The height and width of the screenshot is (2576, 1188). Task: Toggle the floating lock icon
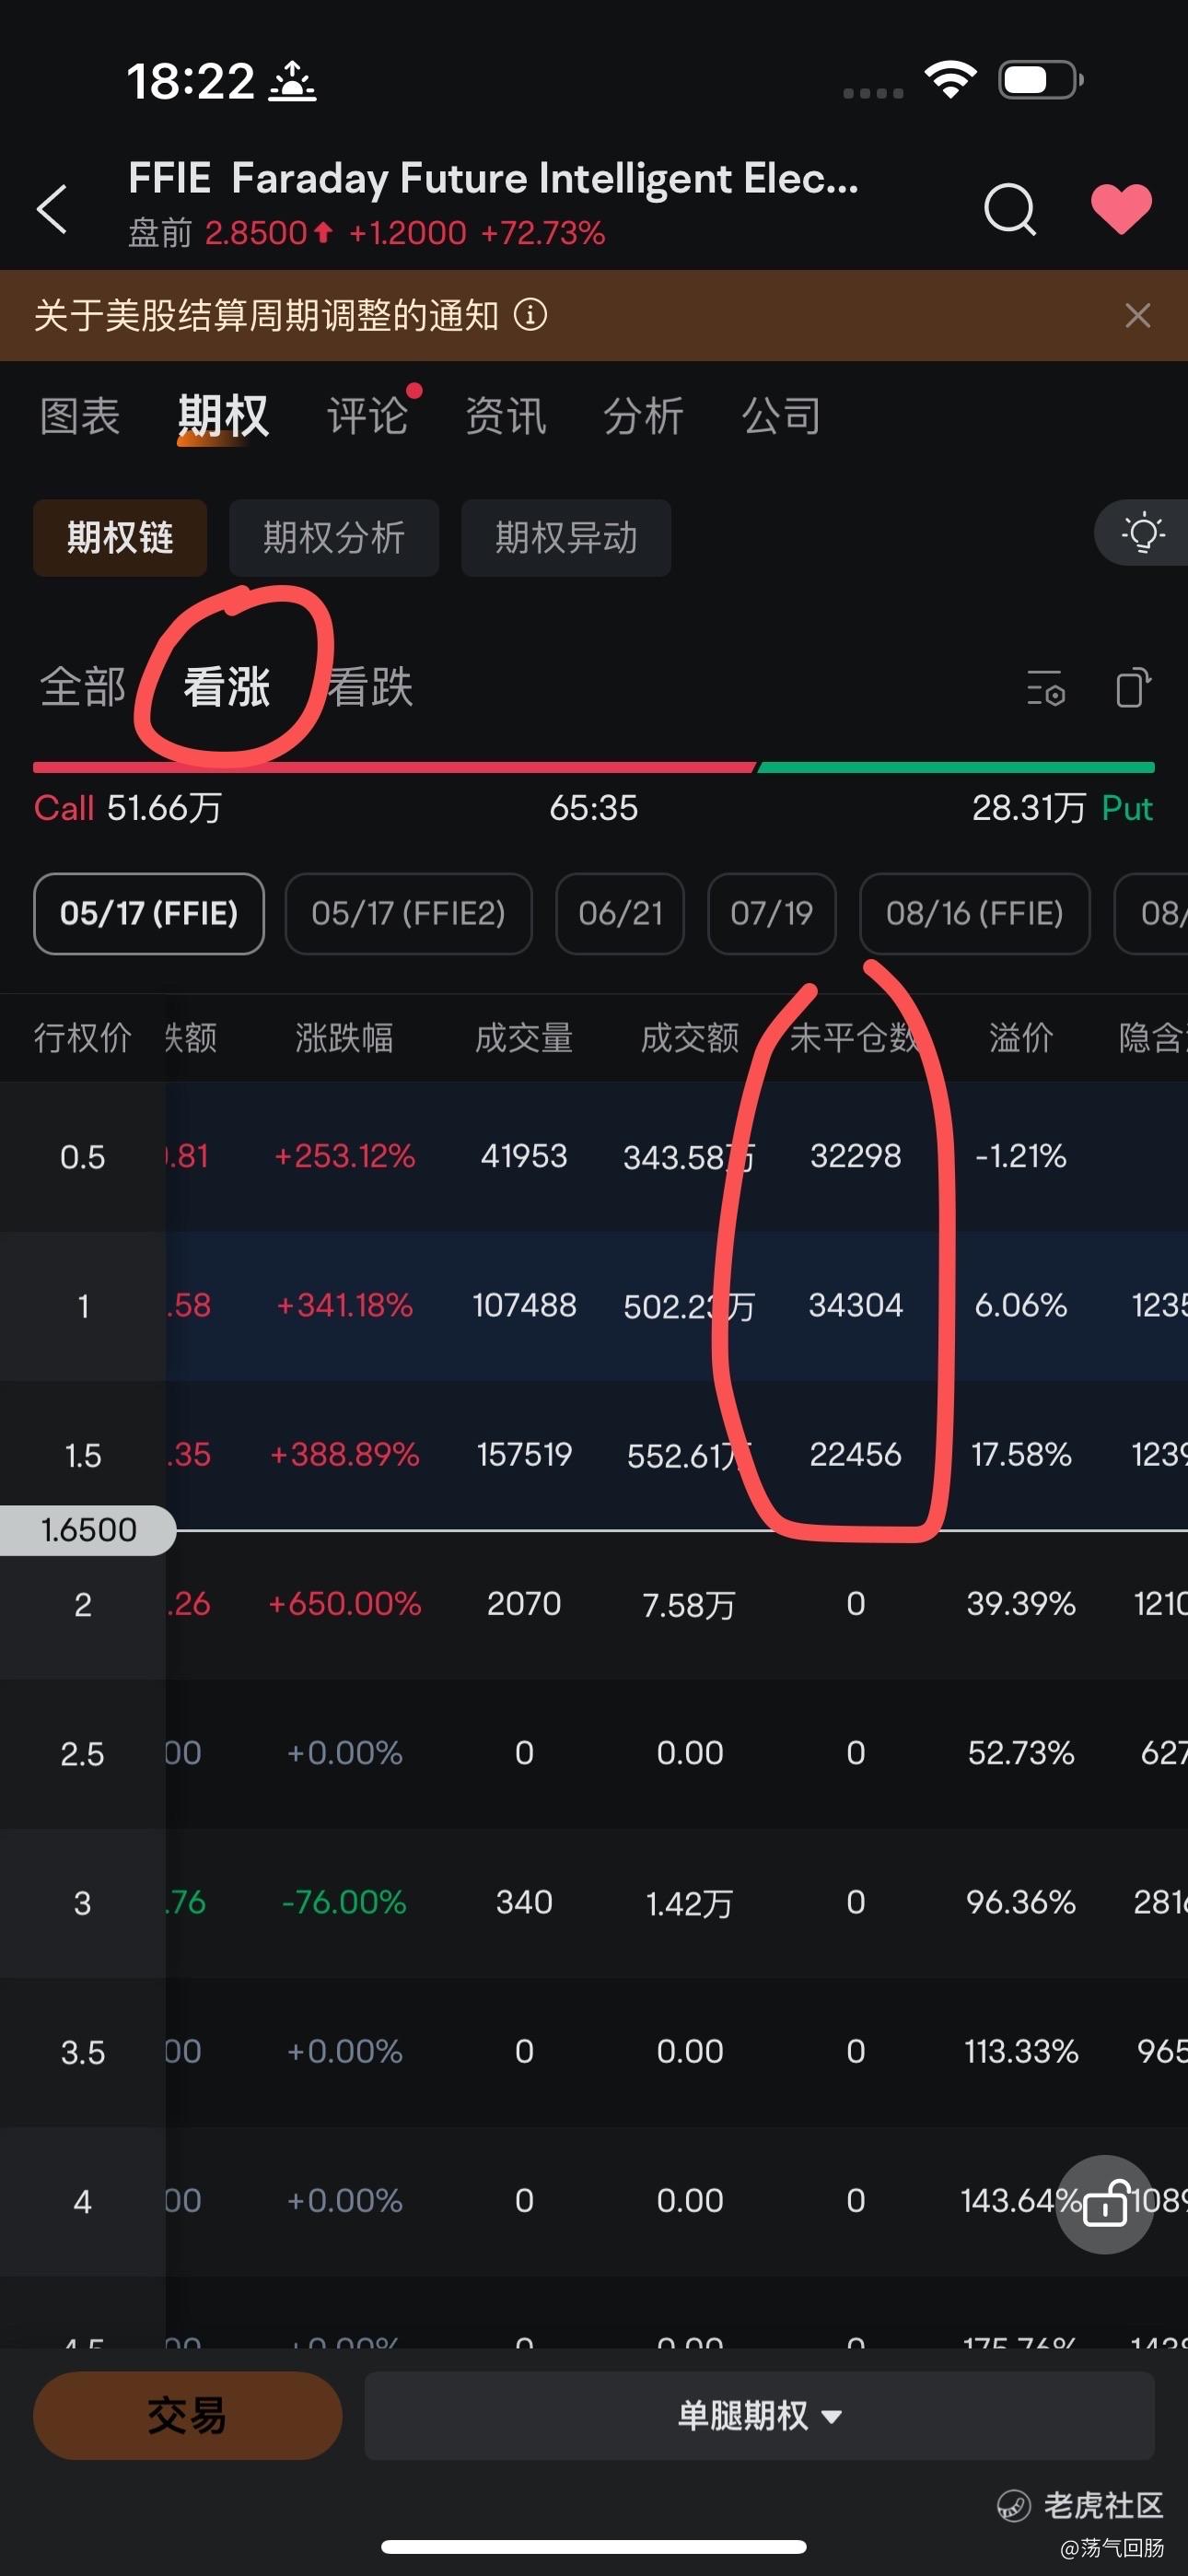(1105, 2204)
